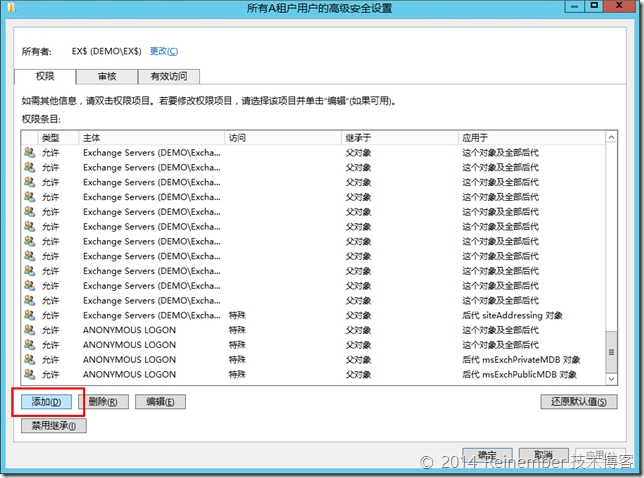
Task: Click 父对象 in the siteAddressing row
Action: 358,315
